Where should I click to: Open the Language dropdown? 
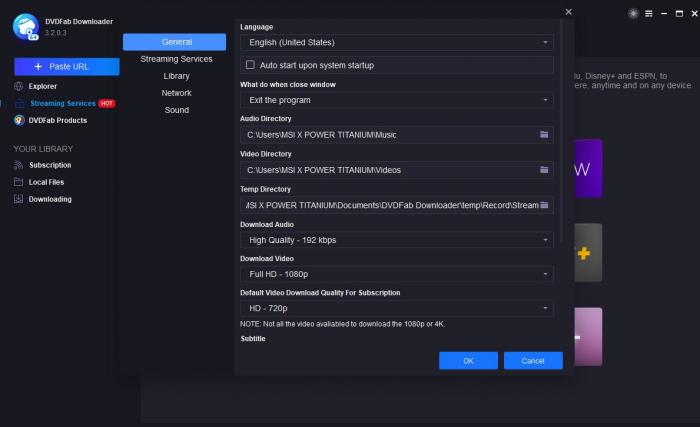point(397,42)
